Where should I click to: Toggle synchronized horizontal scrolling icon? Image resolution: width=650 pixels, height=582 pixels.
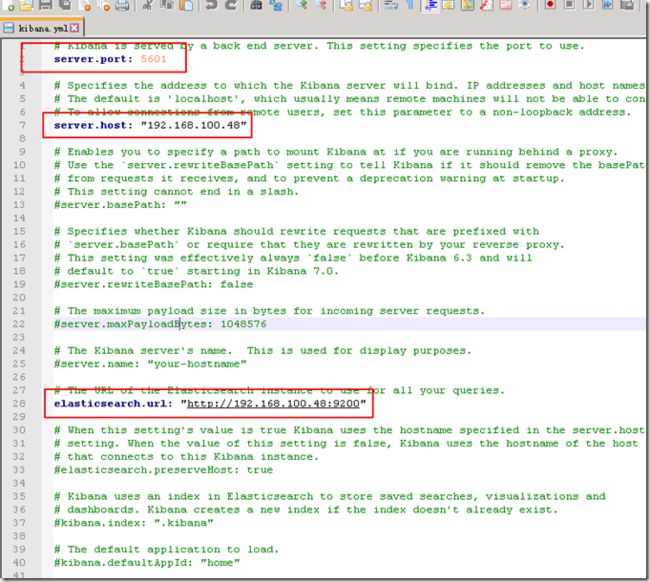pyautogui.click(x=366, y=5)
